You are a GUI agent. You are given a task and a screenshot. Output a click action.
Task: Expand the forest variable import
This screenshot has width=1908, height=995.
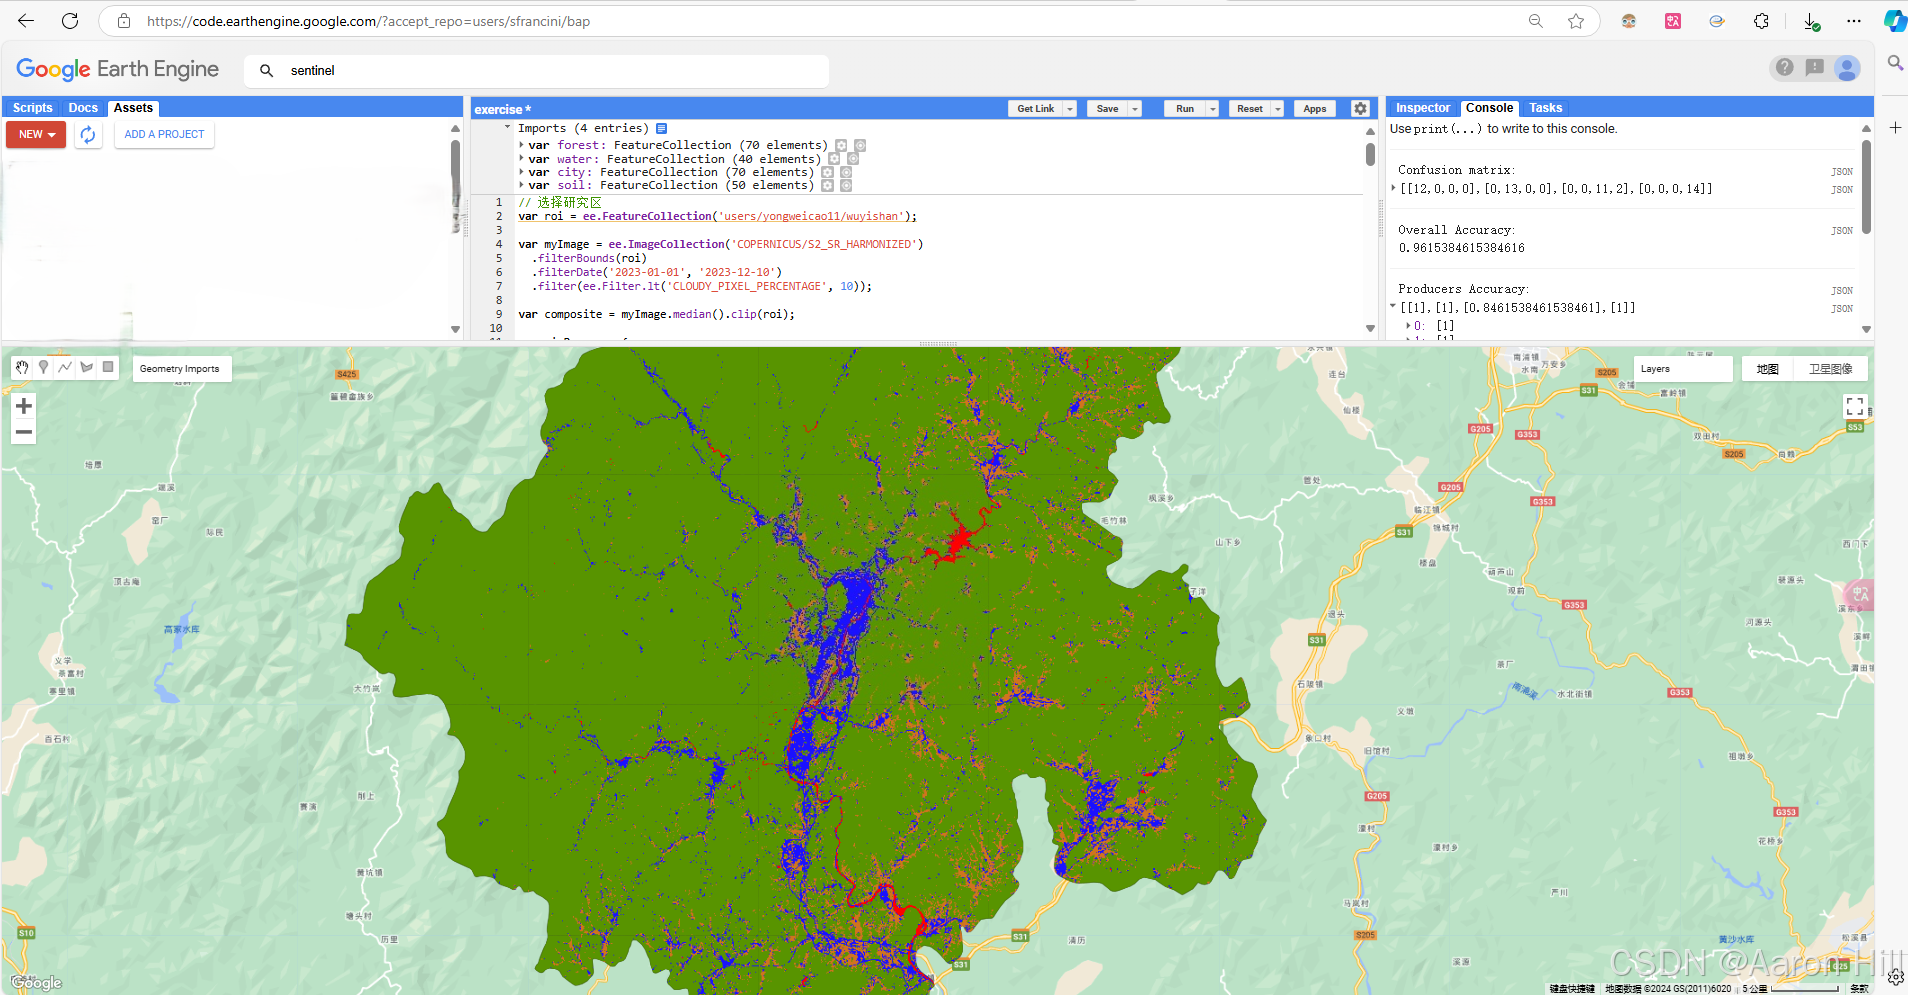click(x=522, y=145)
